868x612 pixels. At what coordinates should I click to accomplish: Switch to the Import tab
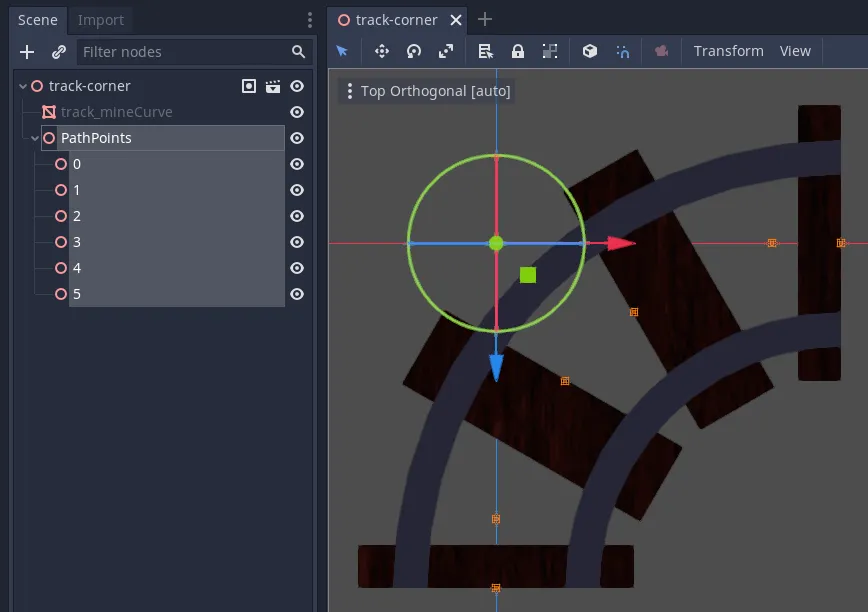pos(101,19)
